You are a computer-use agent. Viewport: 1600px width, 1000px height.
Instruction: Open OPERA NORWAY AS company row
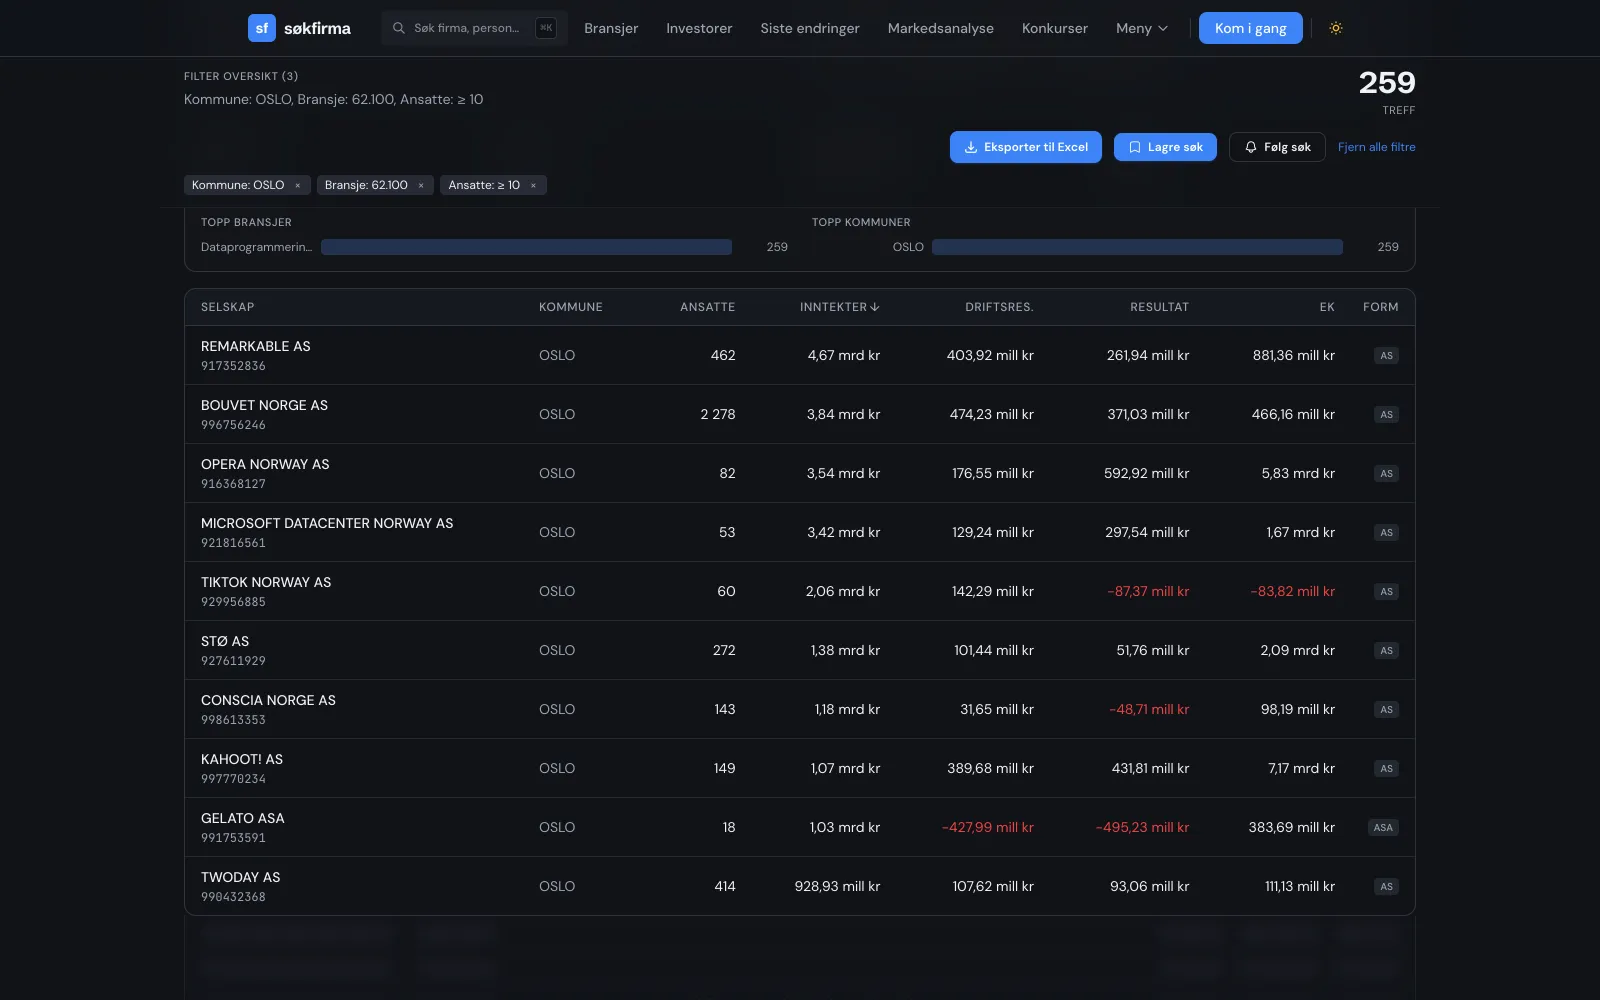(x=800, y=473)
